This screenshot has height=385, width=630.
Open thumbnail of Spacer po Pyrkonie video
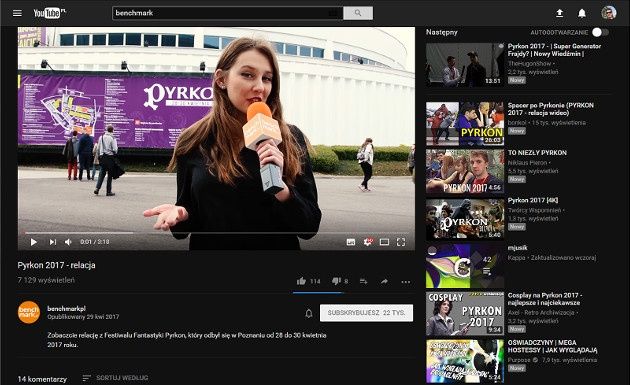pos(465,124)
